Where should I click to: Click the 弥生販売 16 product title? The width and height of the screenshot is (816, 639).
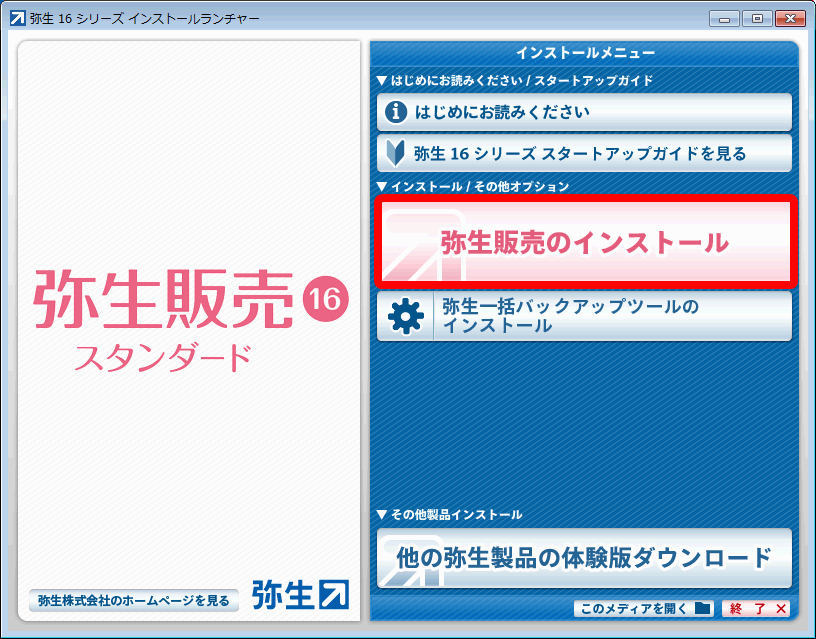[x=190, y=299]
